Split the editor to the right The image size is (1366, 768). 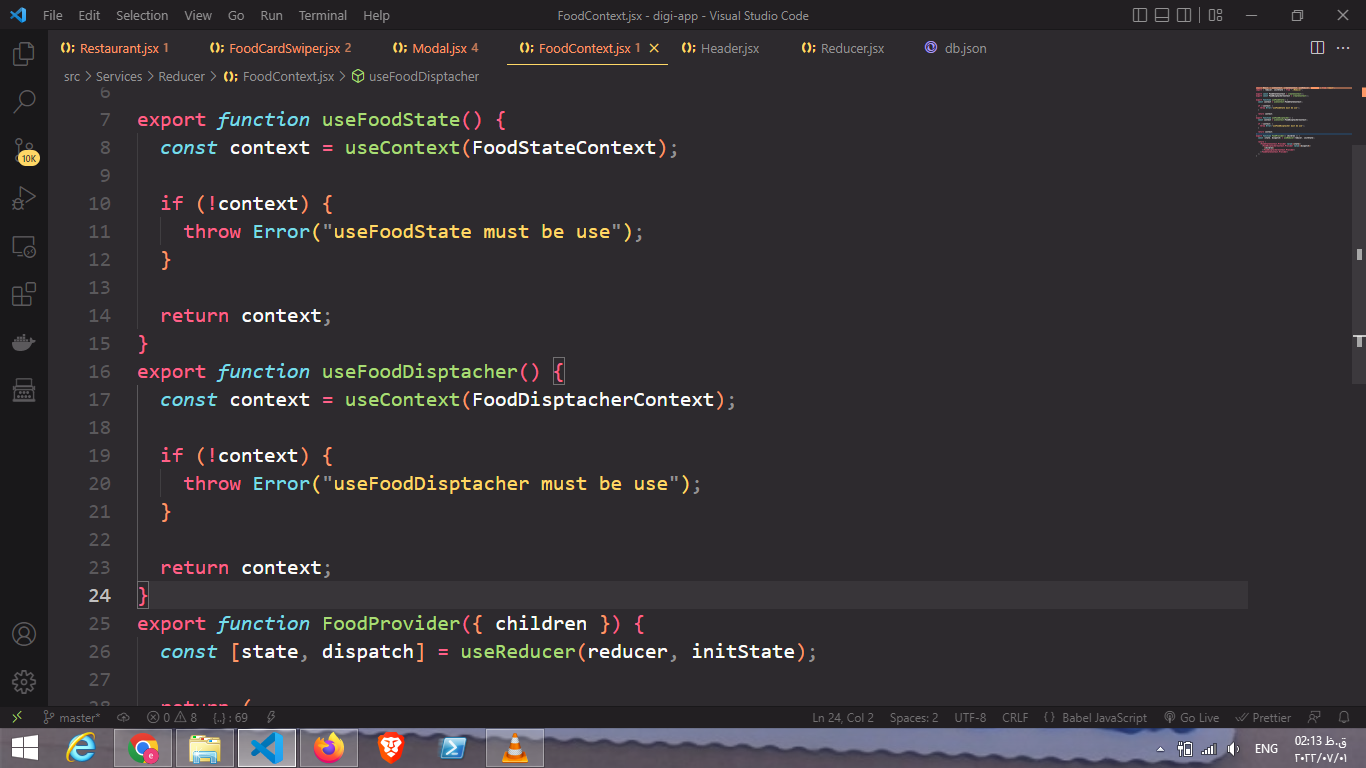[1317, 48]
